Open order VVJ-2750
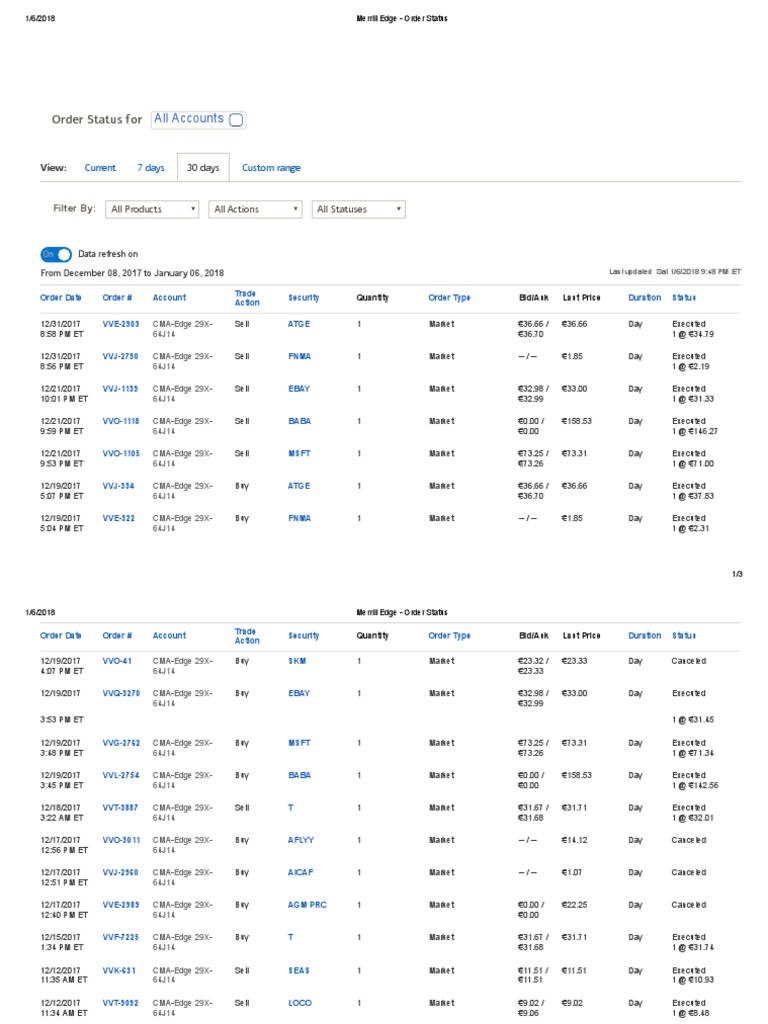The height and width of the screenshot is (1024, 768). (x=120, y=357)
